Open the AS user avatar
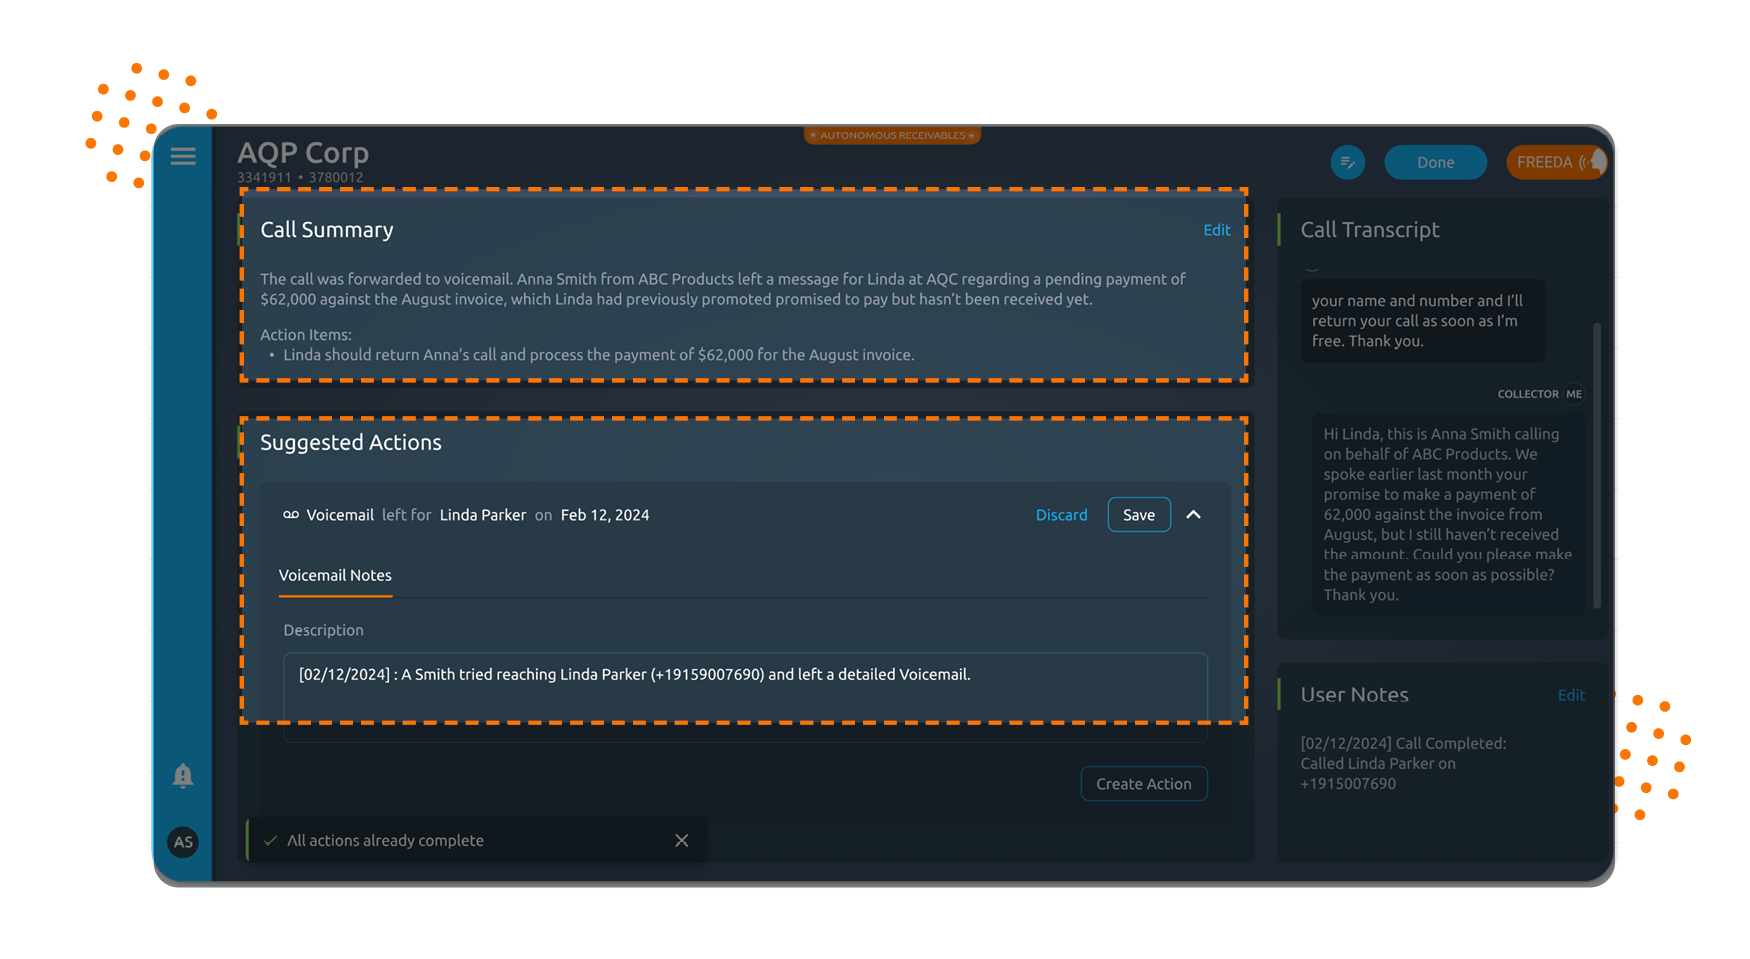This screenshot has height=959, width=1750. click(183, 842)
